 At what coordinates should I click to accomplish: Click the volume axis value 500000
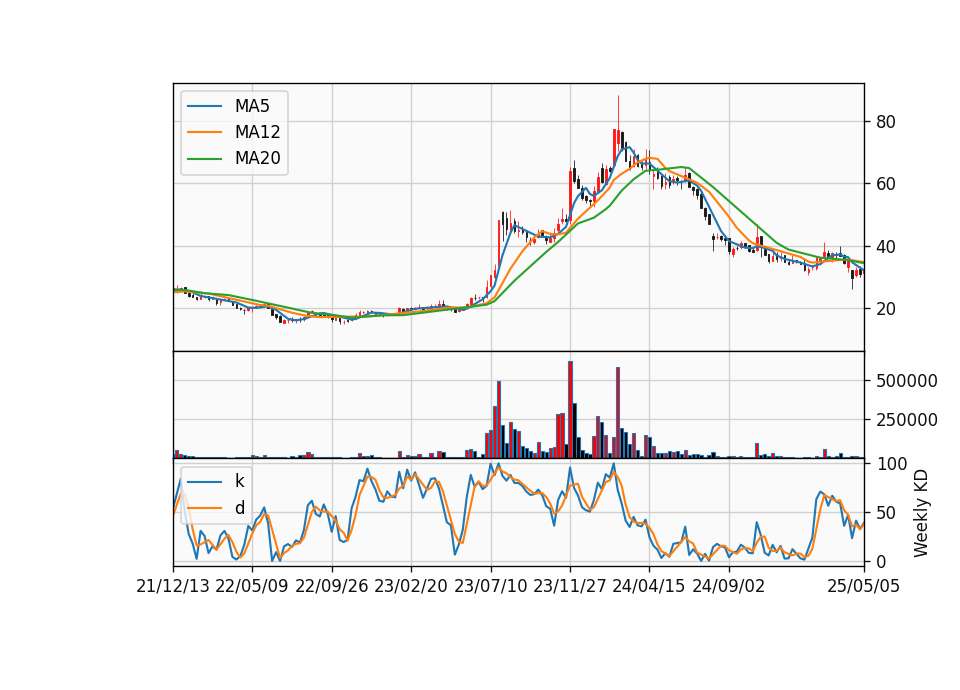pos(907,381)
